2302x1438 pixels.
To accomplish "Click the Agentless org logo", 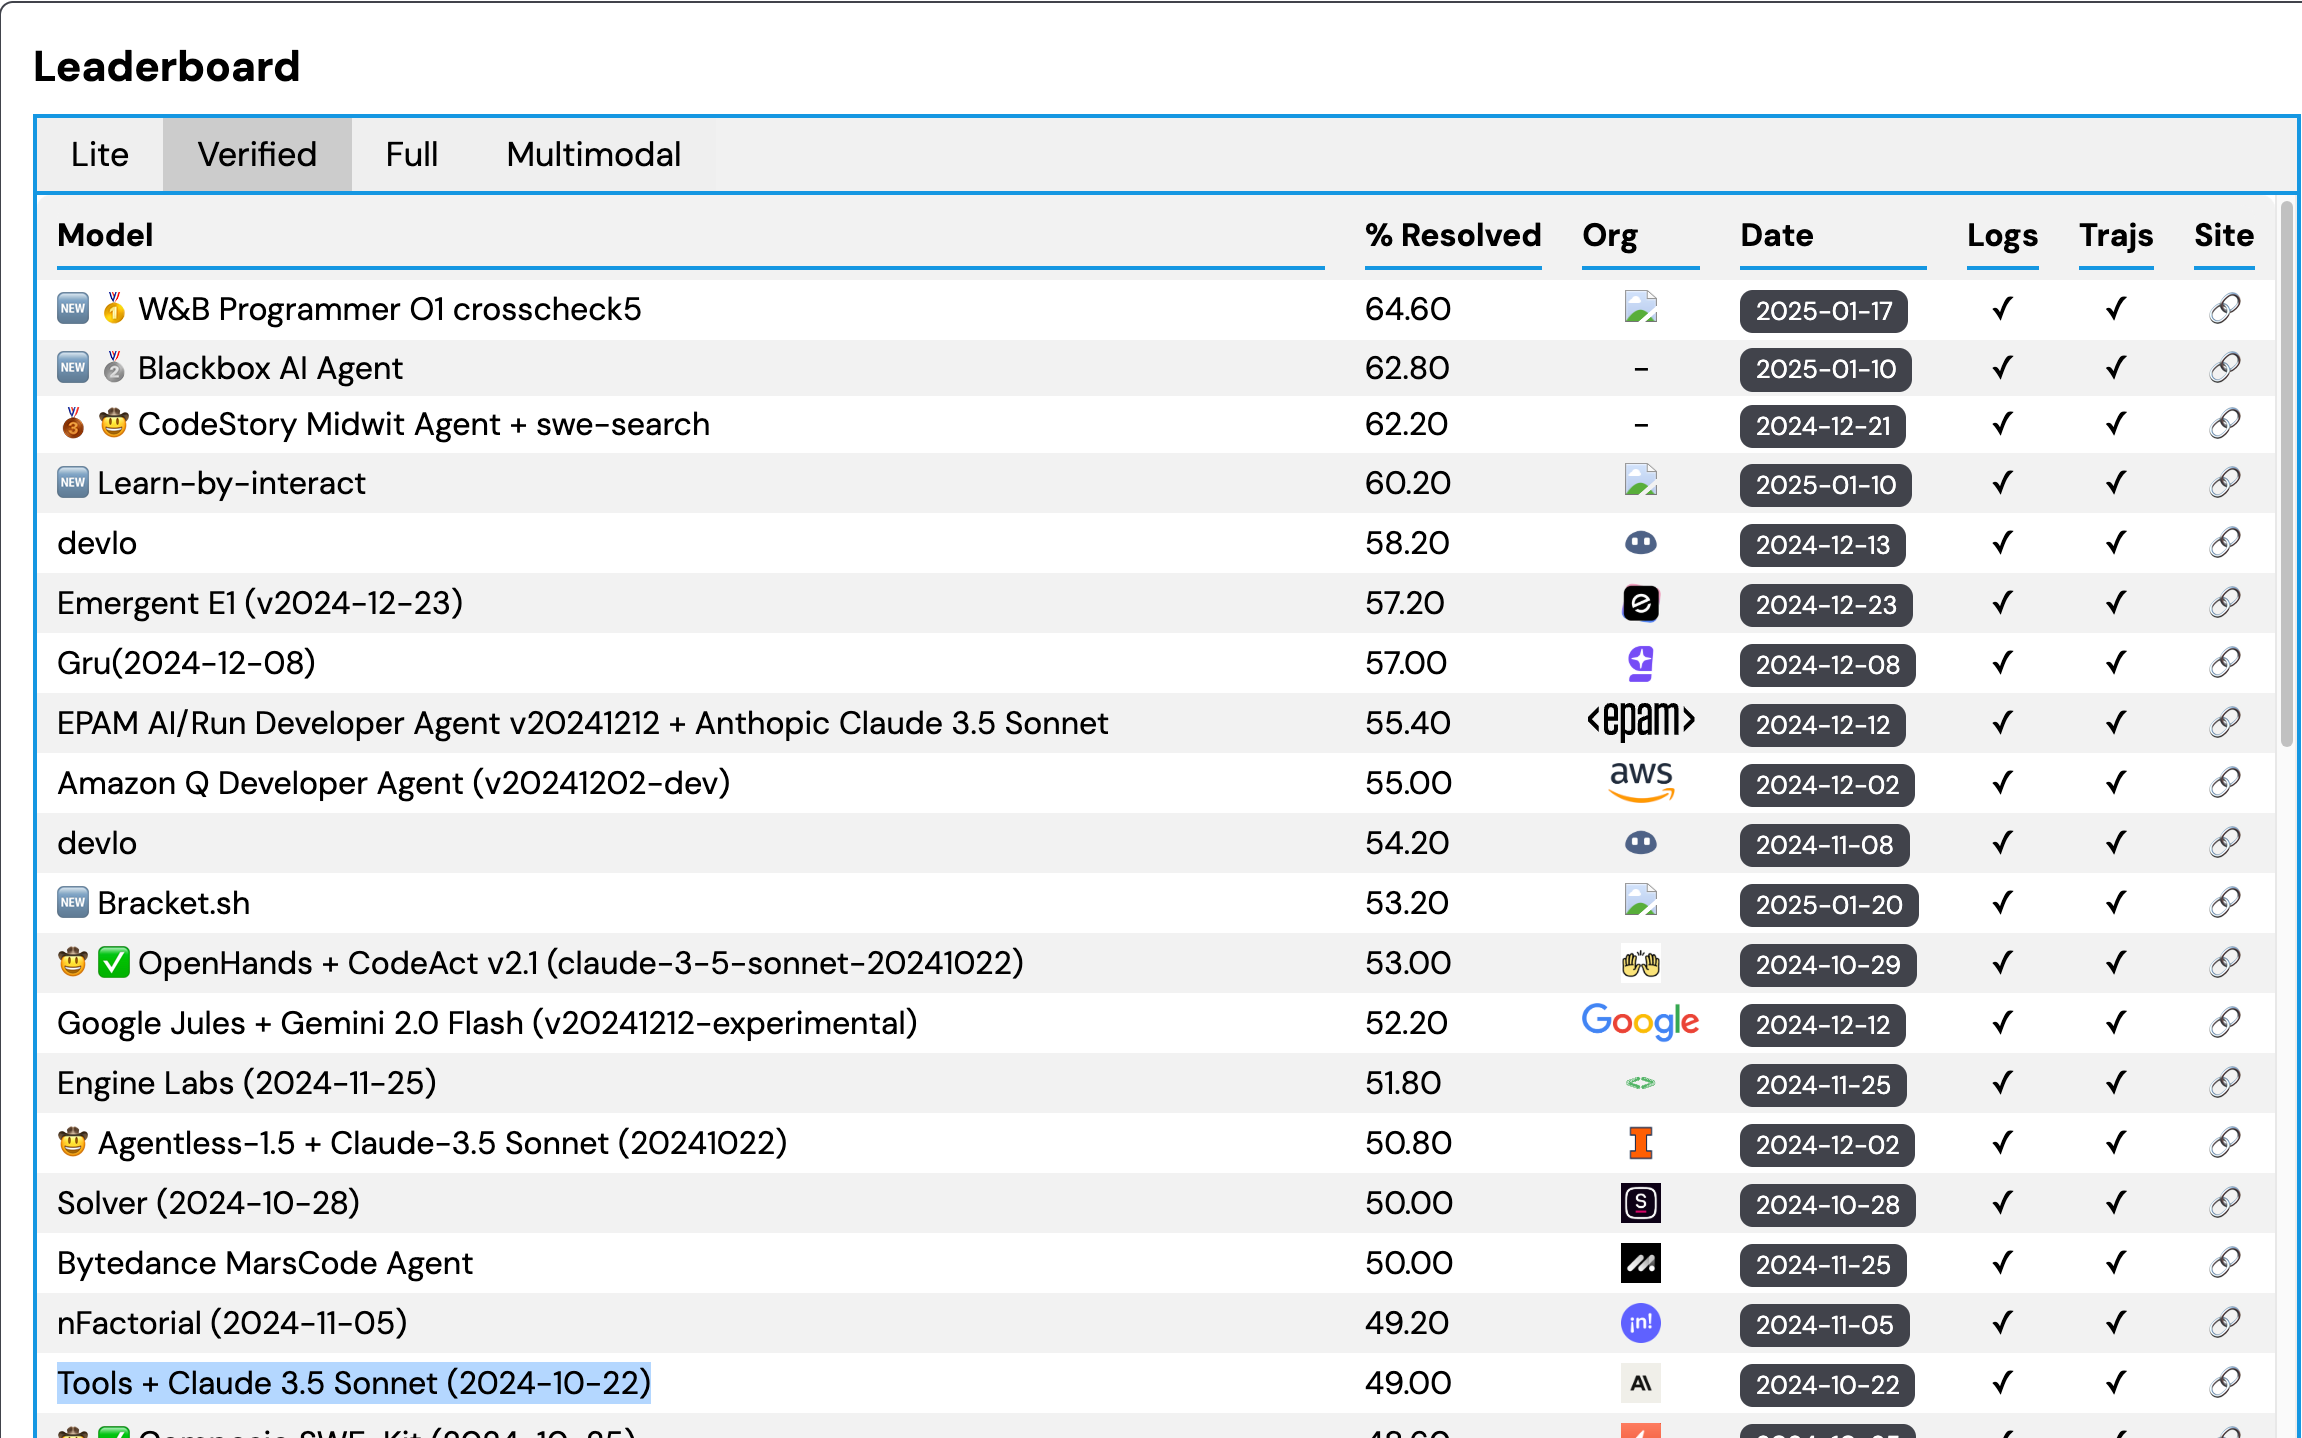I will coord(1641,1143).
